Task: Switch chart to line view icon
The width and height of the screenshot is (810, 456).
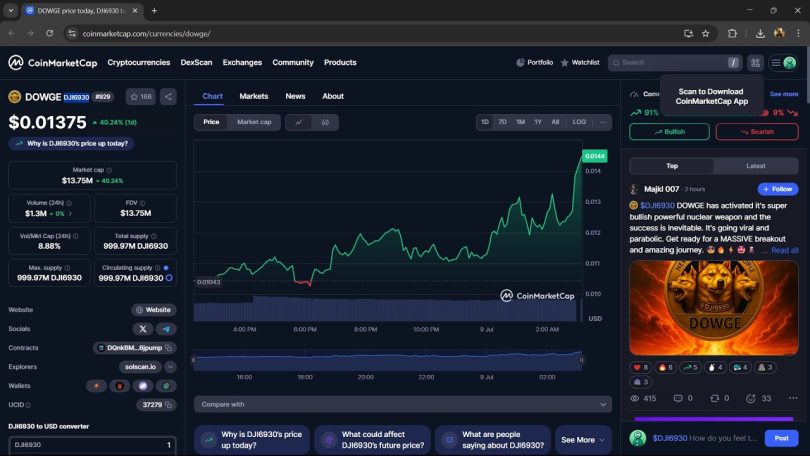Action: click(x=299, y=122)
